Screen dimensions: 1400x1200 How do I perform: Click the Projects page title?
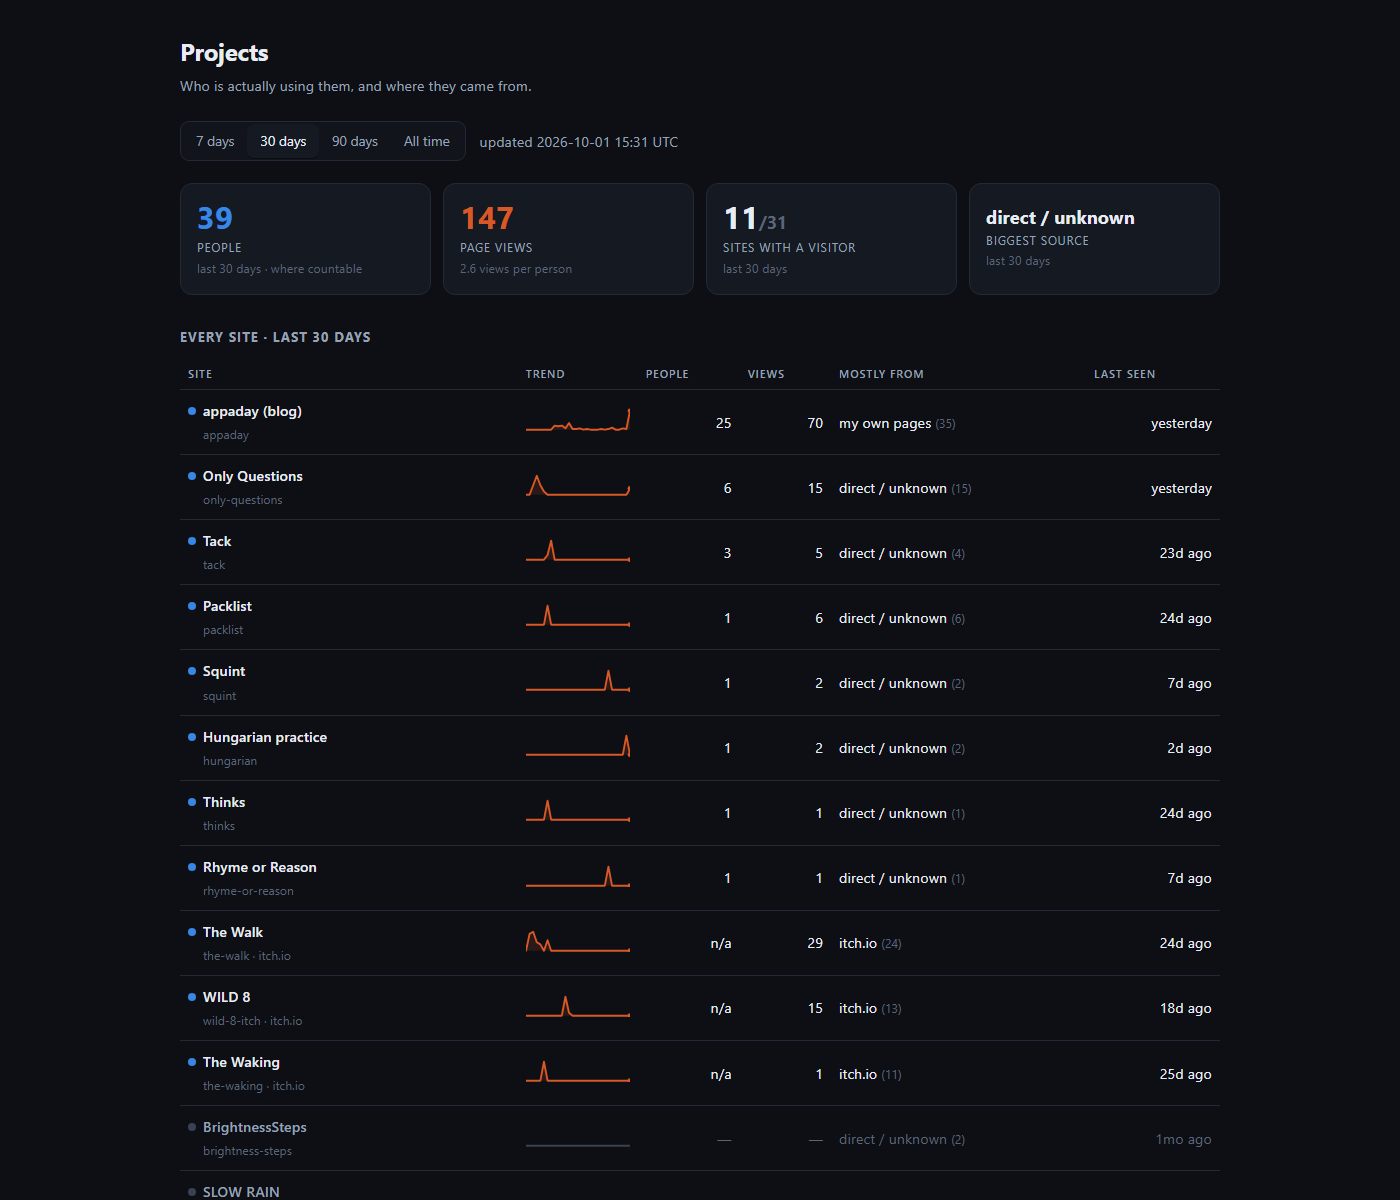pos(224,53)
